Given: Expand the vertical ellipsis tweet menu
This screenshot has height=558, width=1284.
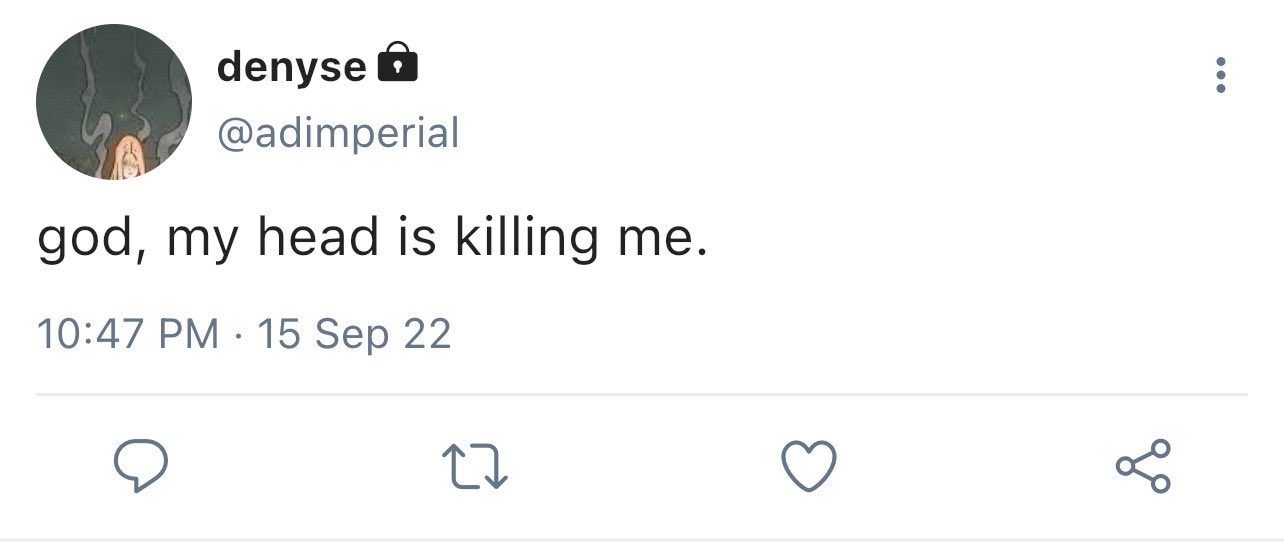Looking at the screenshot, I should (1219, 76).
